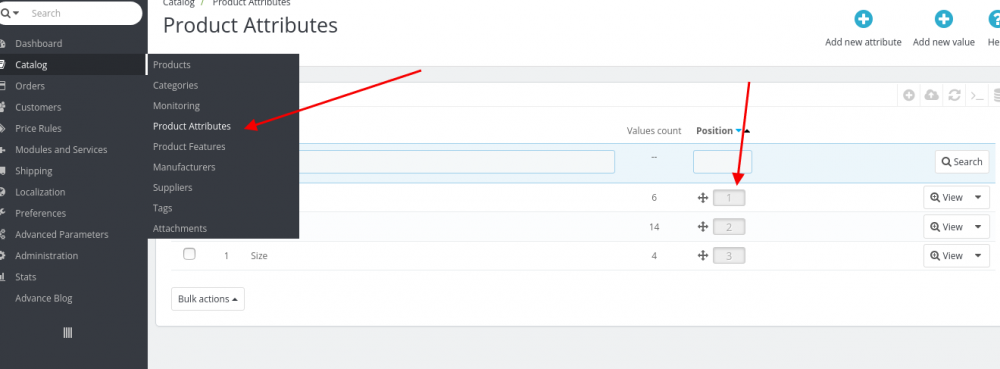Image resolution: width=1000 pixels, height=369 pixels.
Task: Open the Localization sidebar menu
Action: tap(40, 192)
